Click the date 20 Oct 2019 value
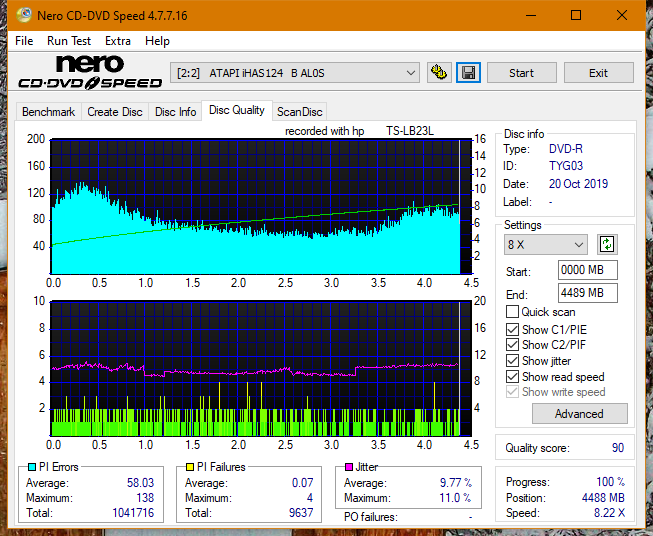The width and height of the screenshot is (653, 536). [x=578, y=184]
